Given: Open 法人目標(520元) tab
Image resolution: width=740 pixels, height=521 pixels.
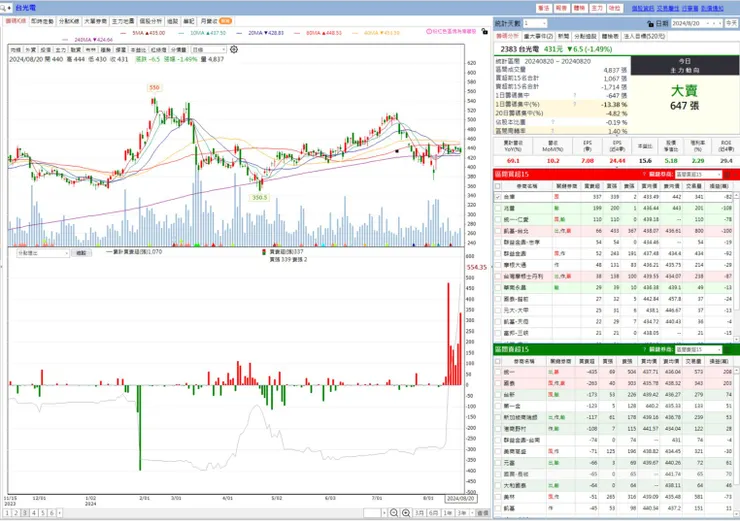Looking at the screenshot, I should 644,36.
